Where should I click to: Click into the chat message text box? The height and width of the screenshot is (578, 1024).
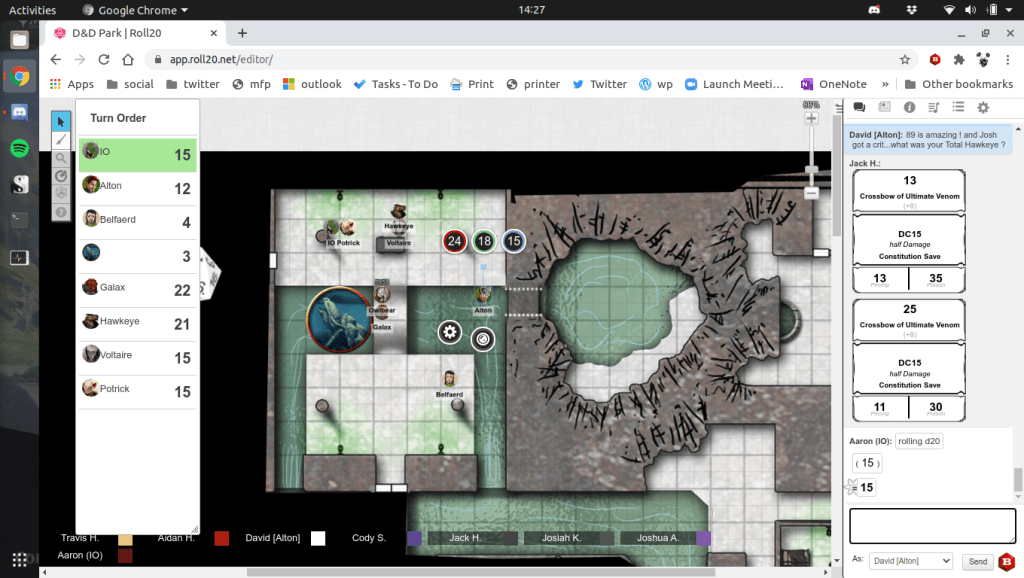click(932, 525)
